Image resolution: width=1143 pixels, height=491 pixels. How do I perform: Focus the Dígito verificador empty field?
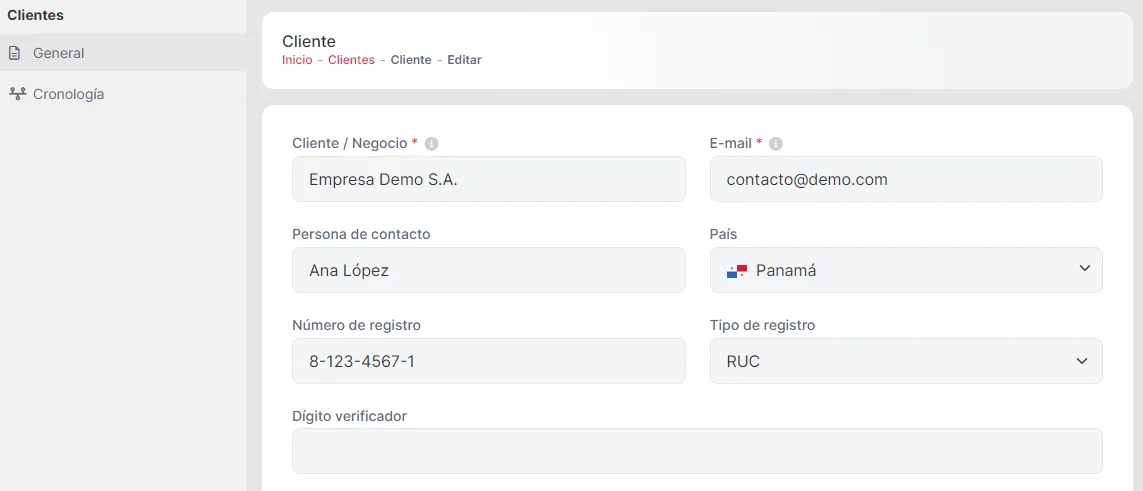697,451
